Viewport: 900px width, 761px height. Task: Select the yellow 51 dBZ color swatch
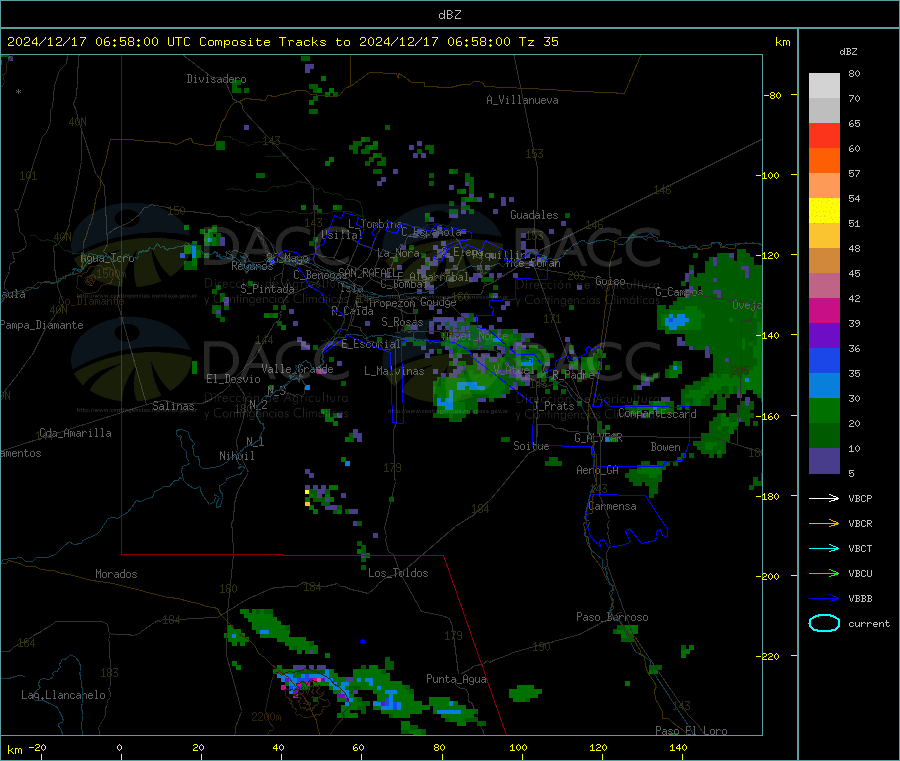click(x=824, y=211)
